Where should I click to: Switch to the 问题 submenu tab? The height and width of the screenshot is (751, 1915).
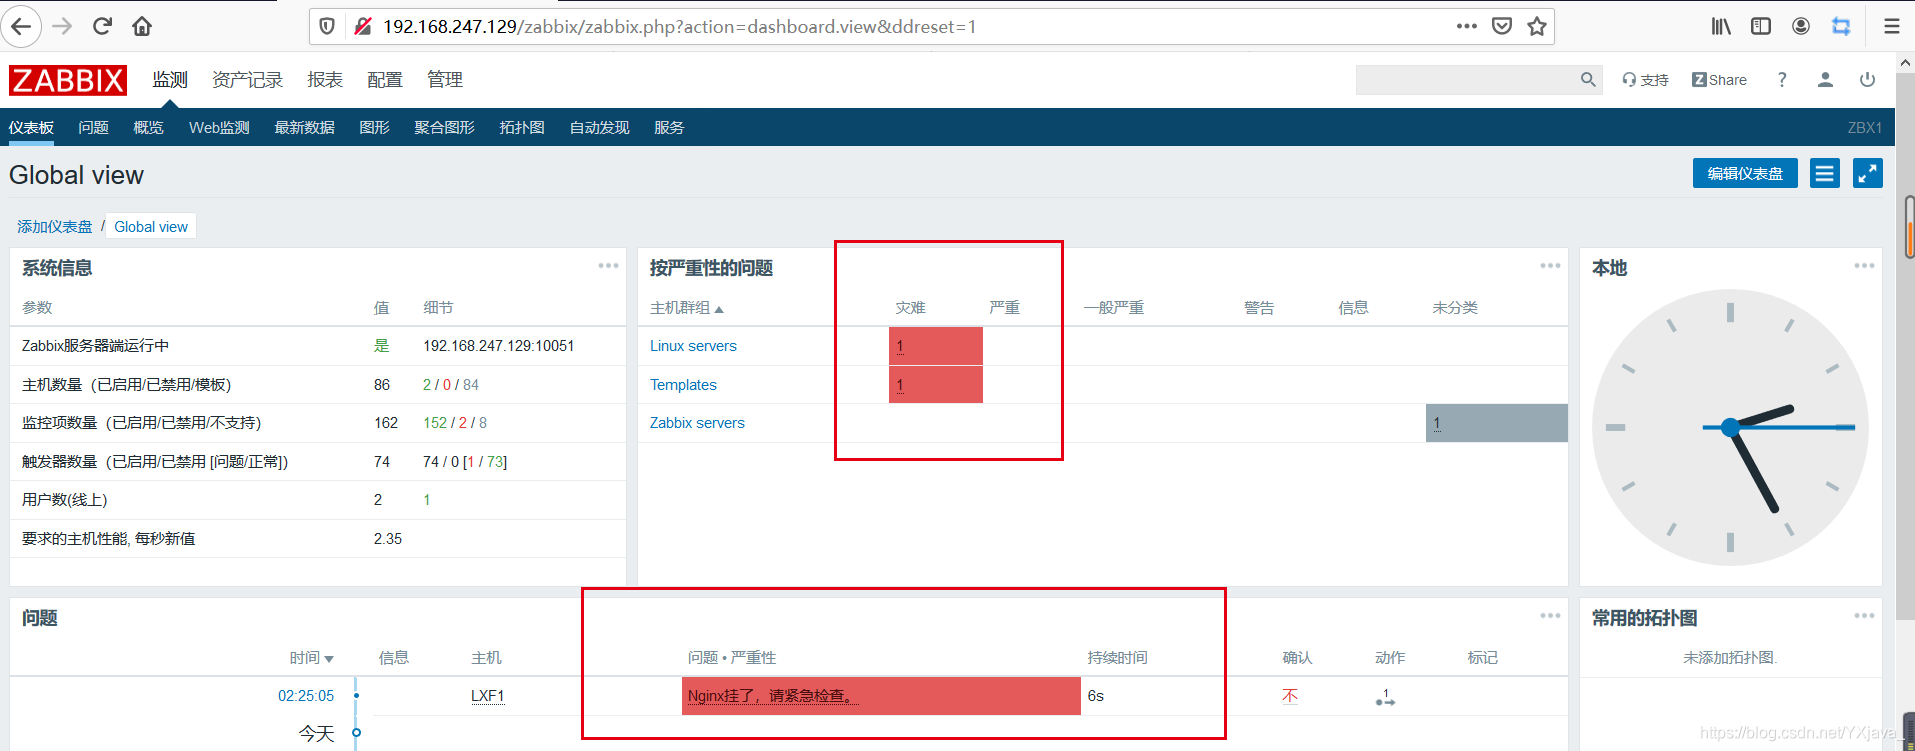click(94, 128)
